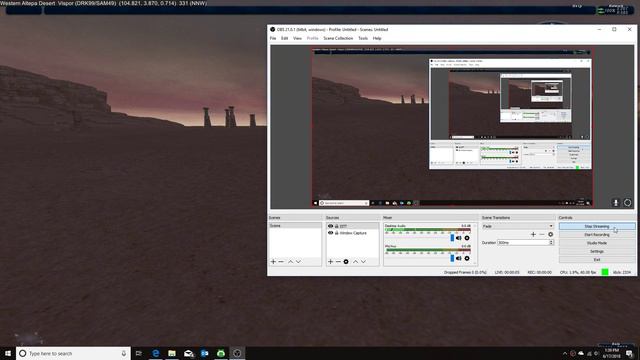Open transition properties gear icon
The image size is (640, 360).
(551, 234)
